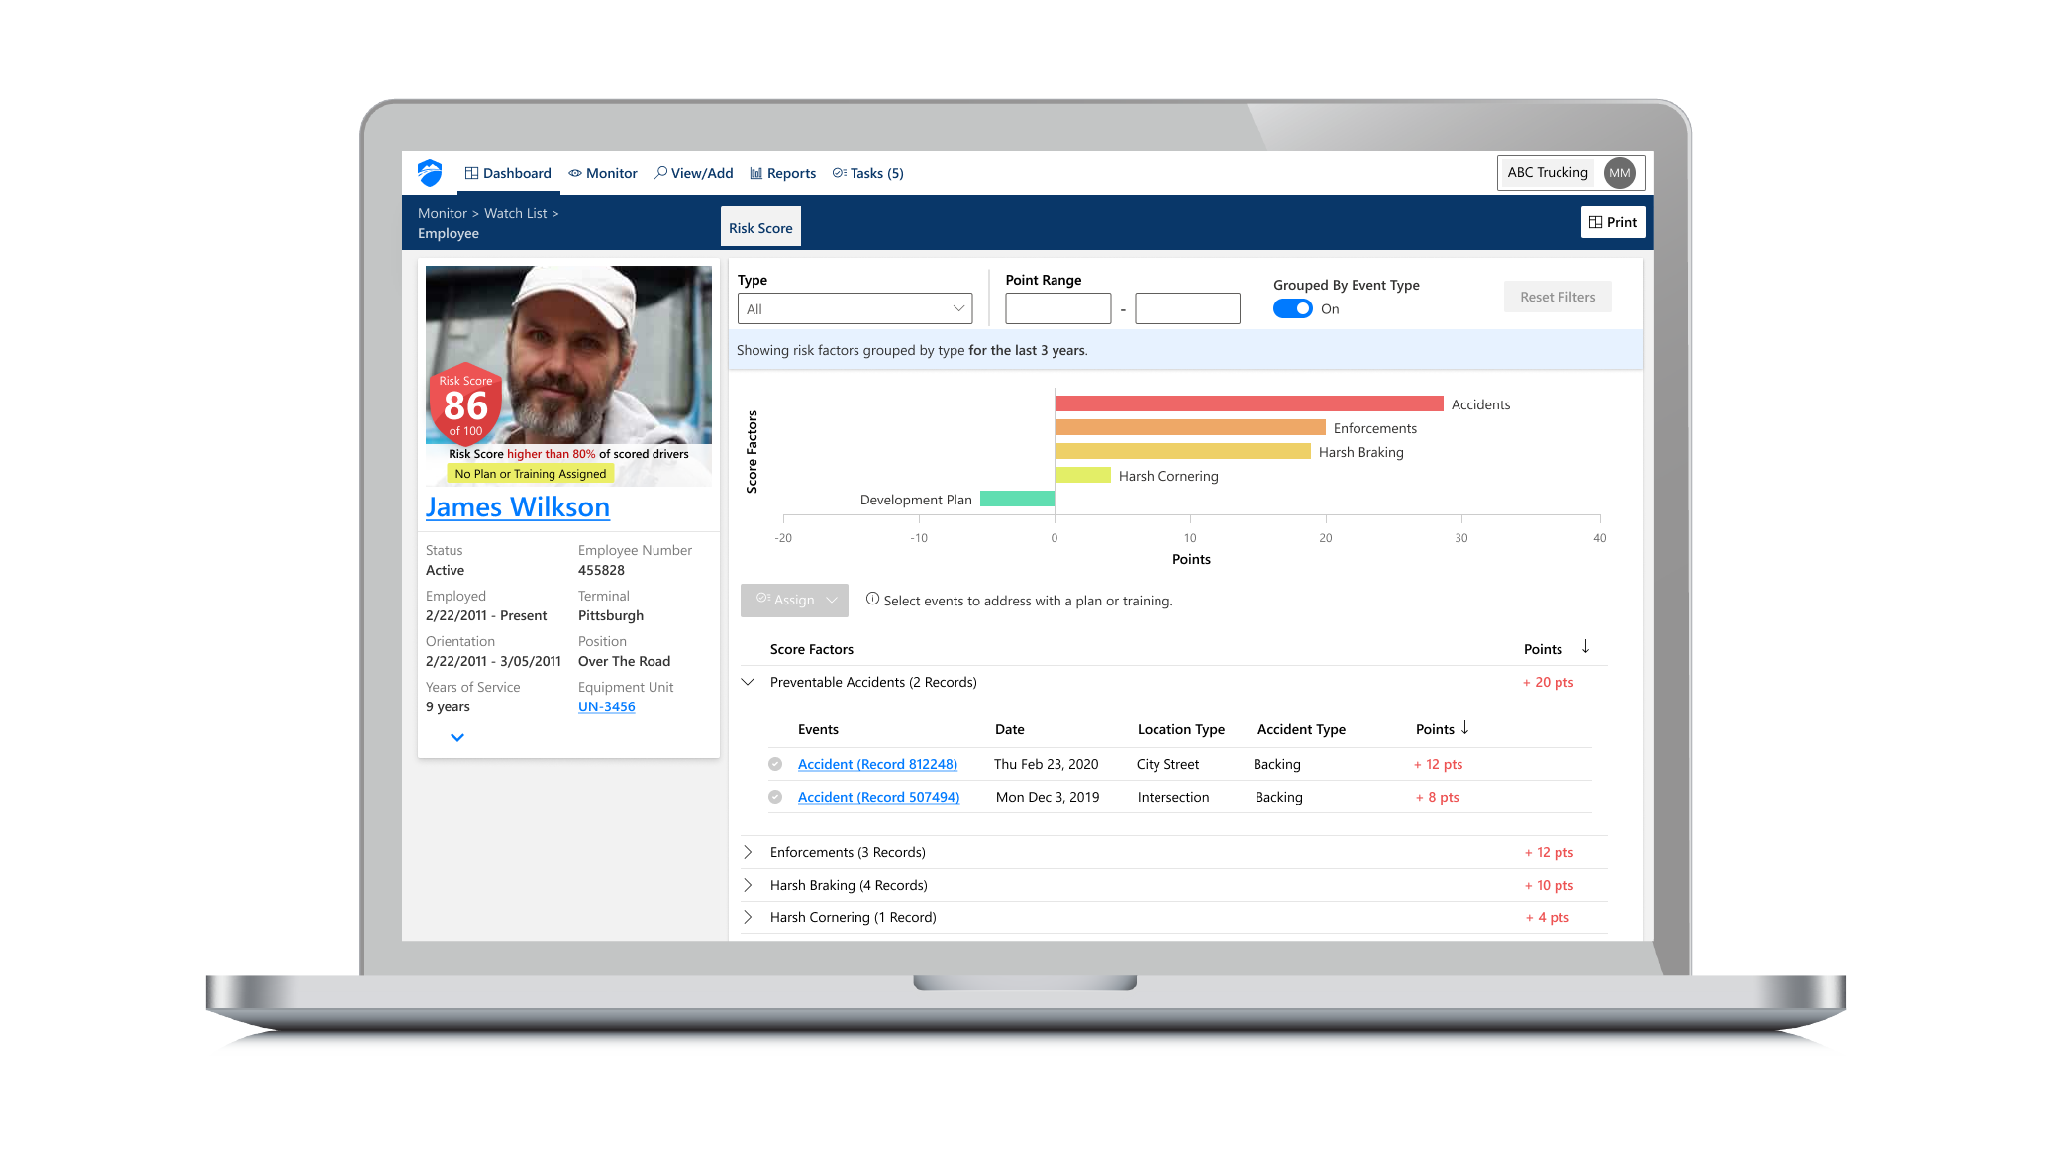Open View/Add via the magnifier icon
Image resolution: width=2054 pixels, height=1155 pixels.
click(660, 172)
